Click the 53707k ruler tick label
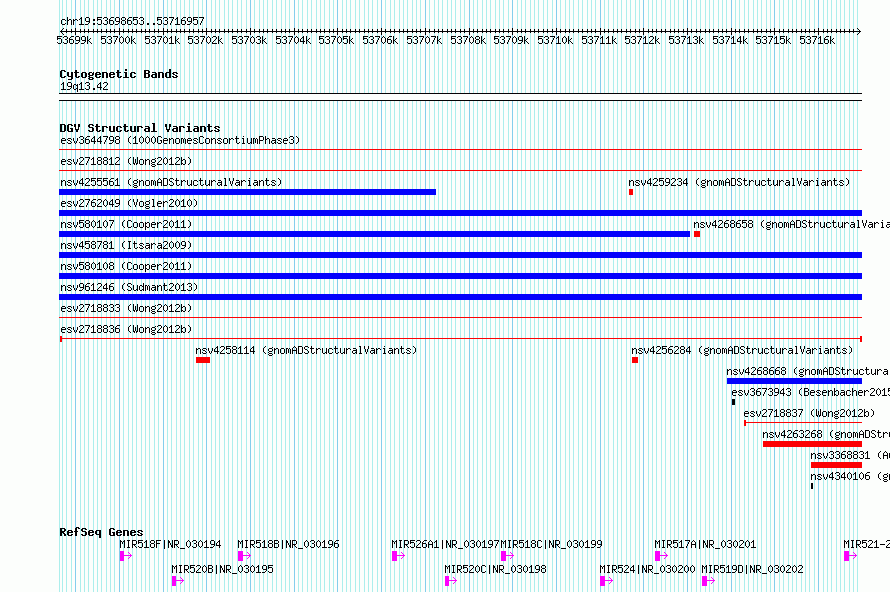Viewport: 890px width, 592px height. [x=424, y=40]
